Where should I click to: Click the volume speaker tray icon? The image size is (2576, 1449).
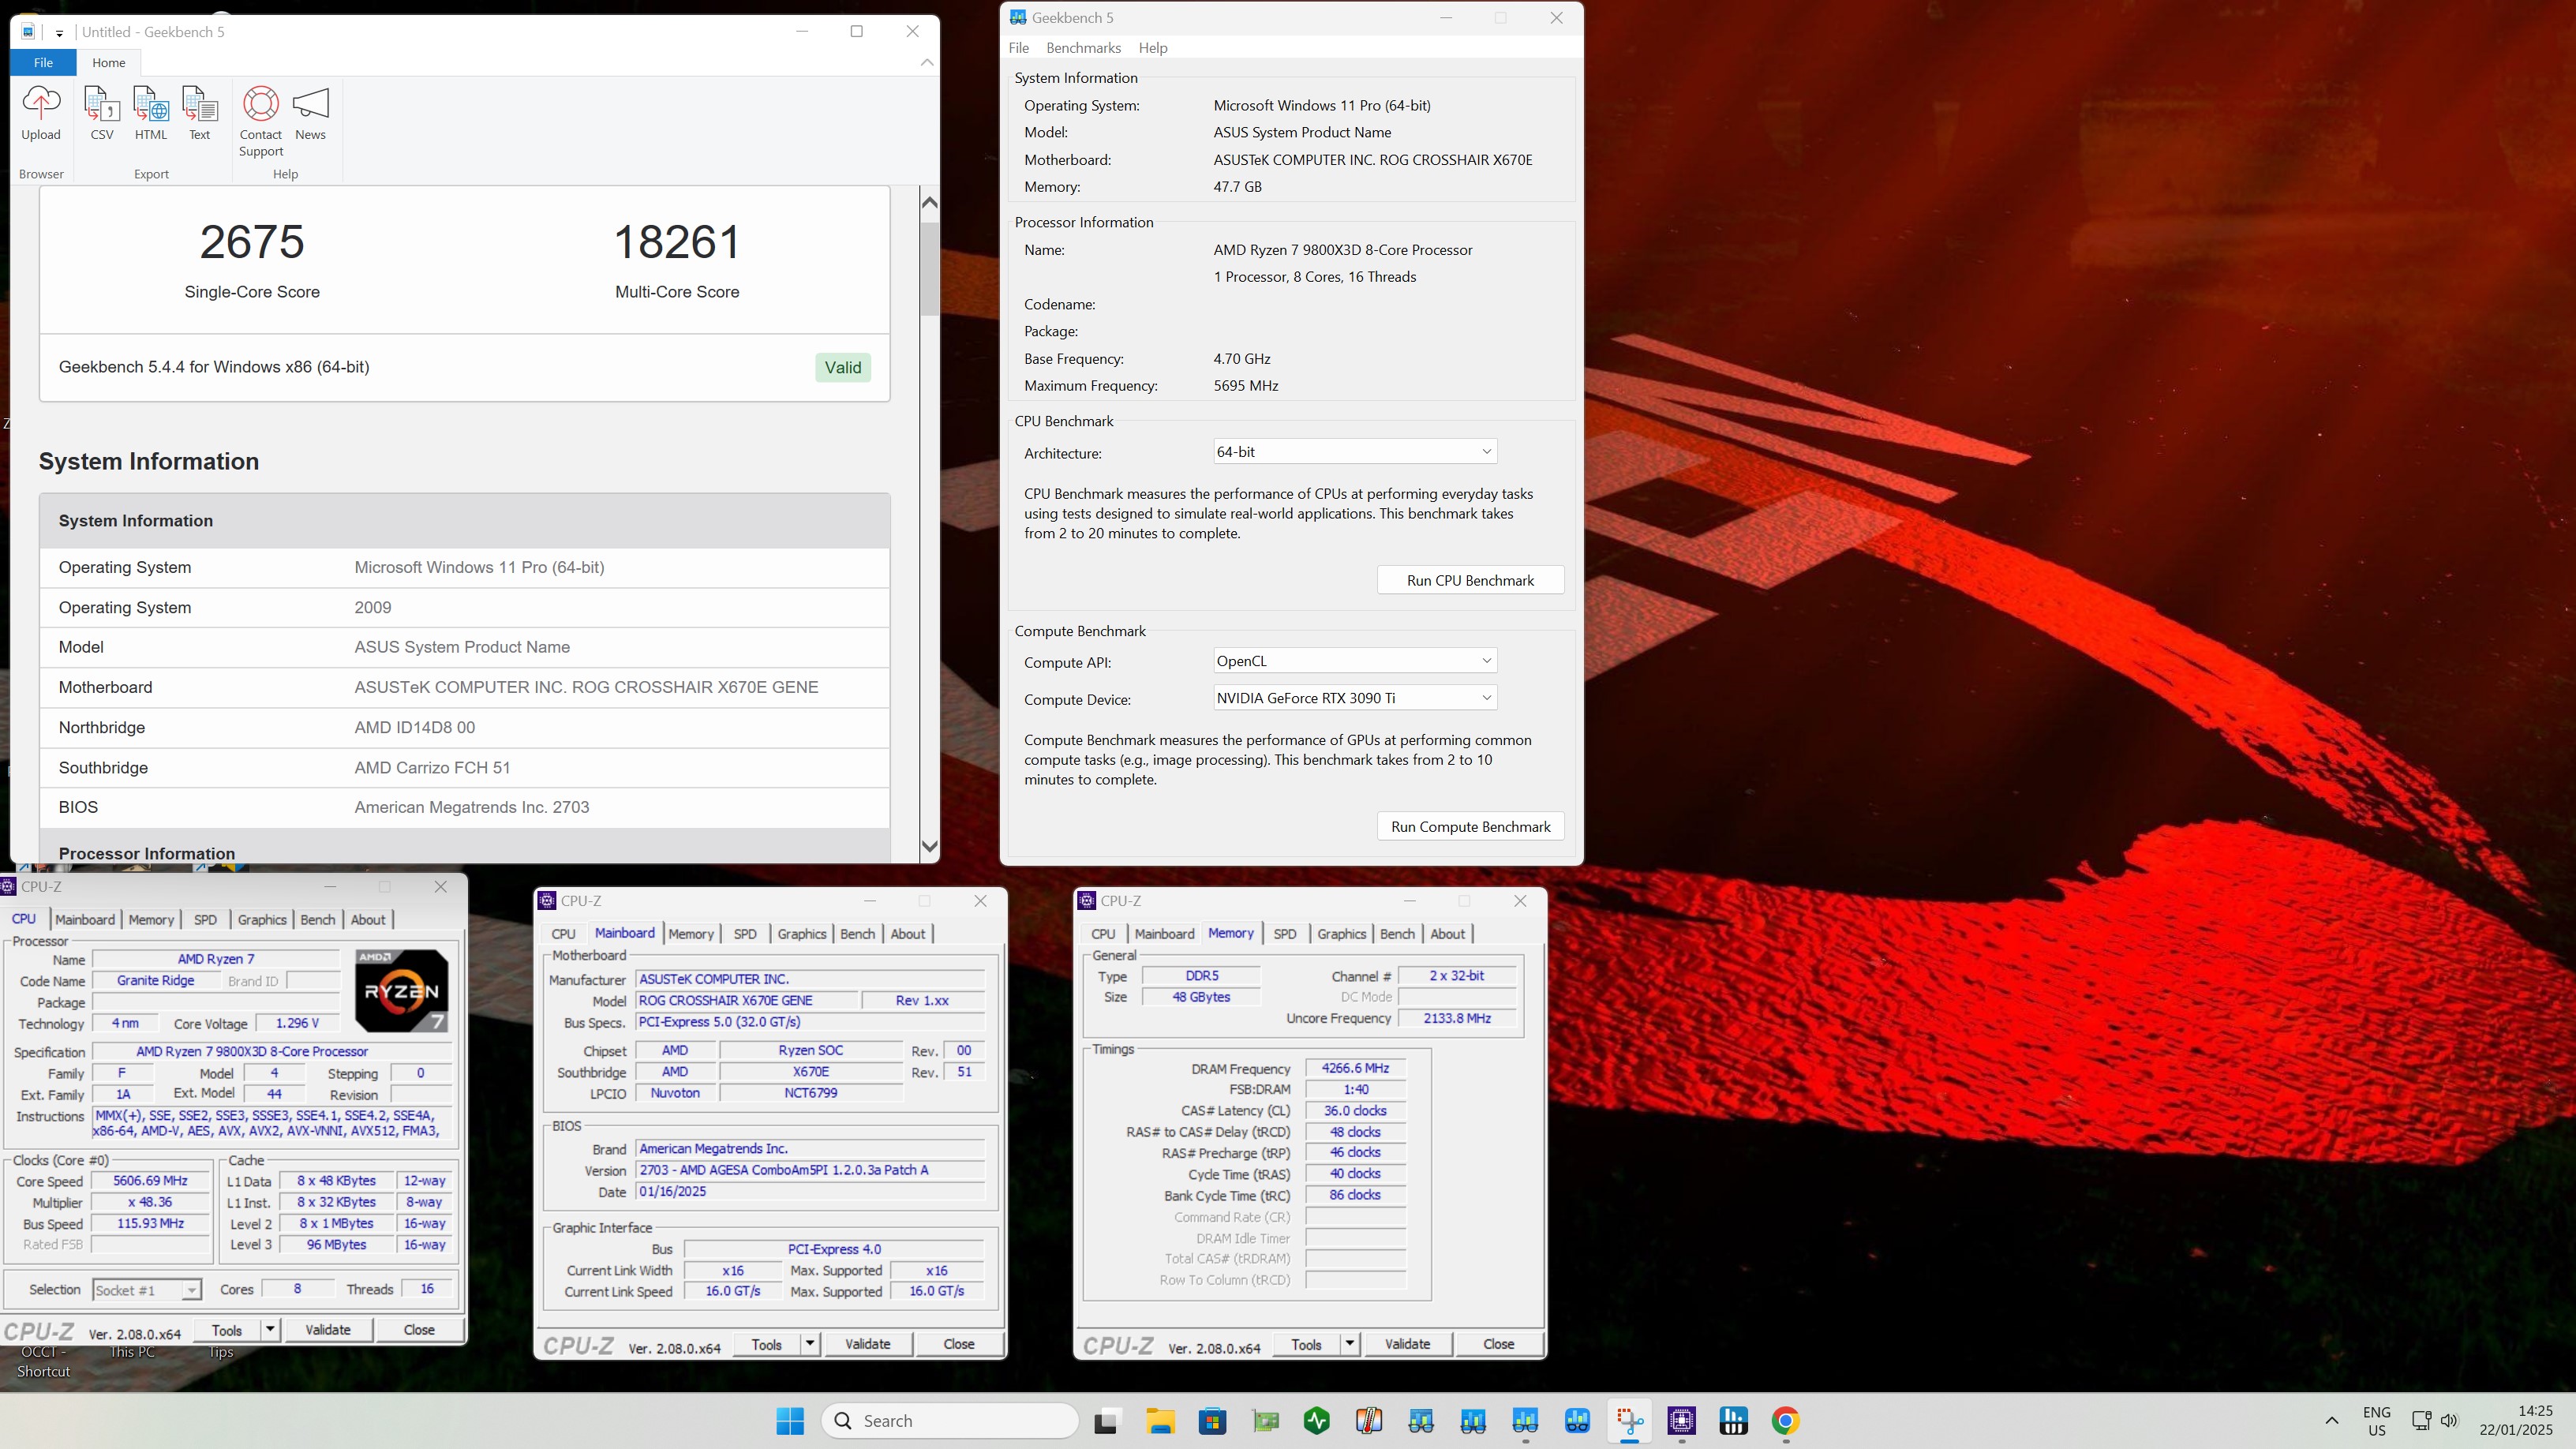tap(2449, 1421)
